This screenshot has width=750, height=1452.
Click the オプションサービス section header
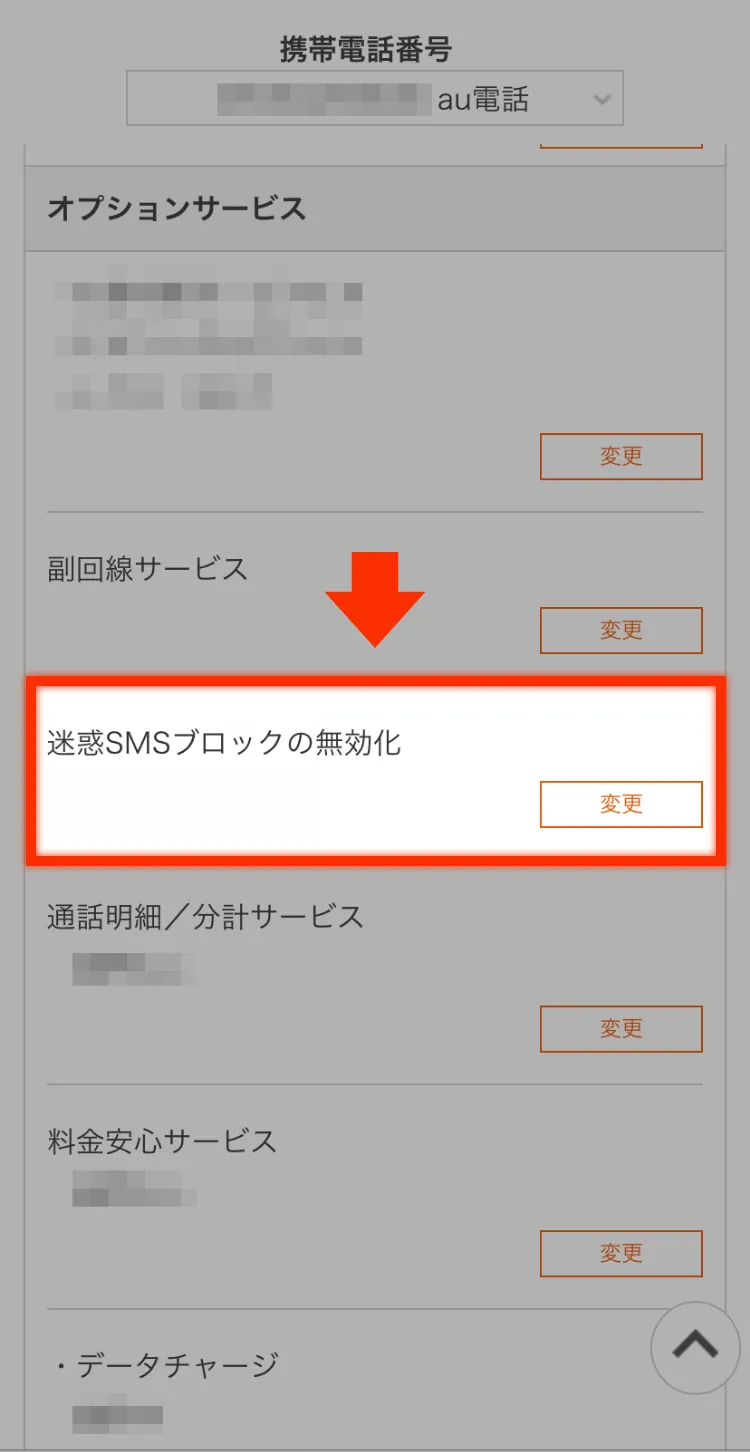click(x=375, y=208)
